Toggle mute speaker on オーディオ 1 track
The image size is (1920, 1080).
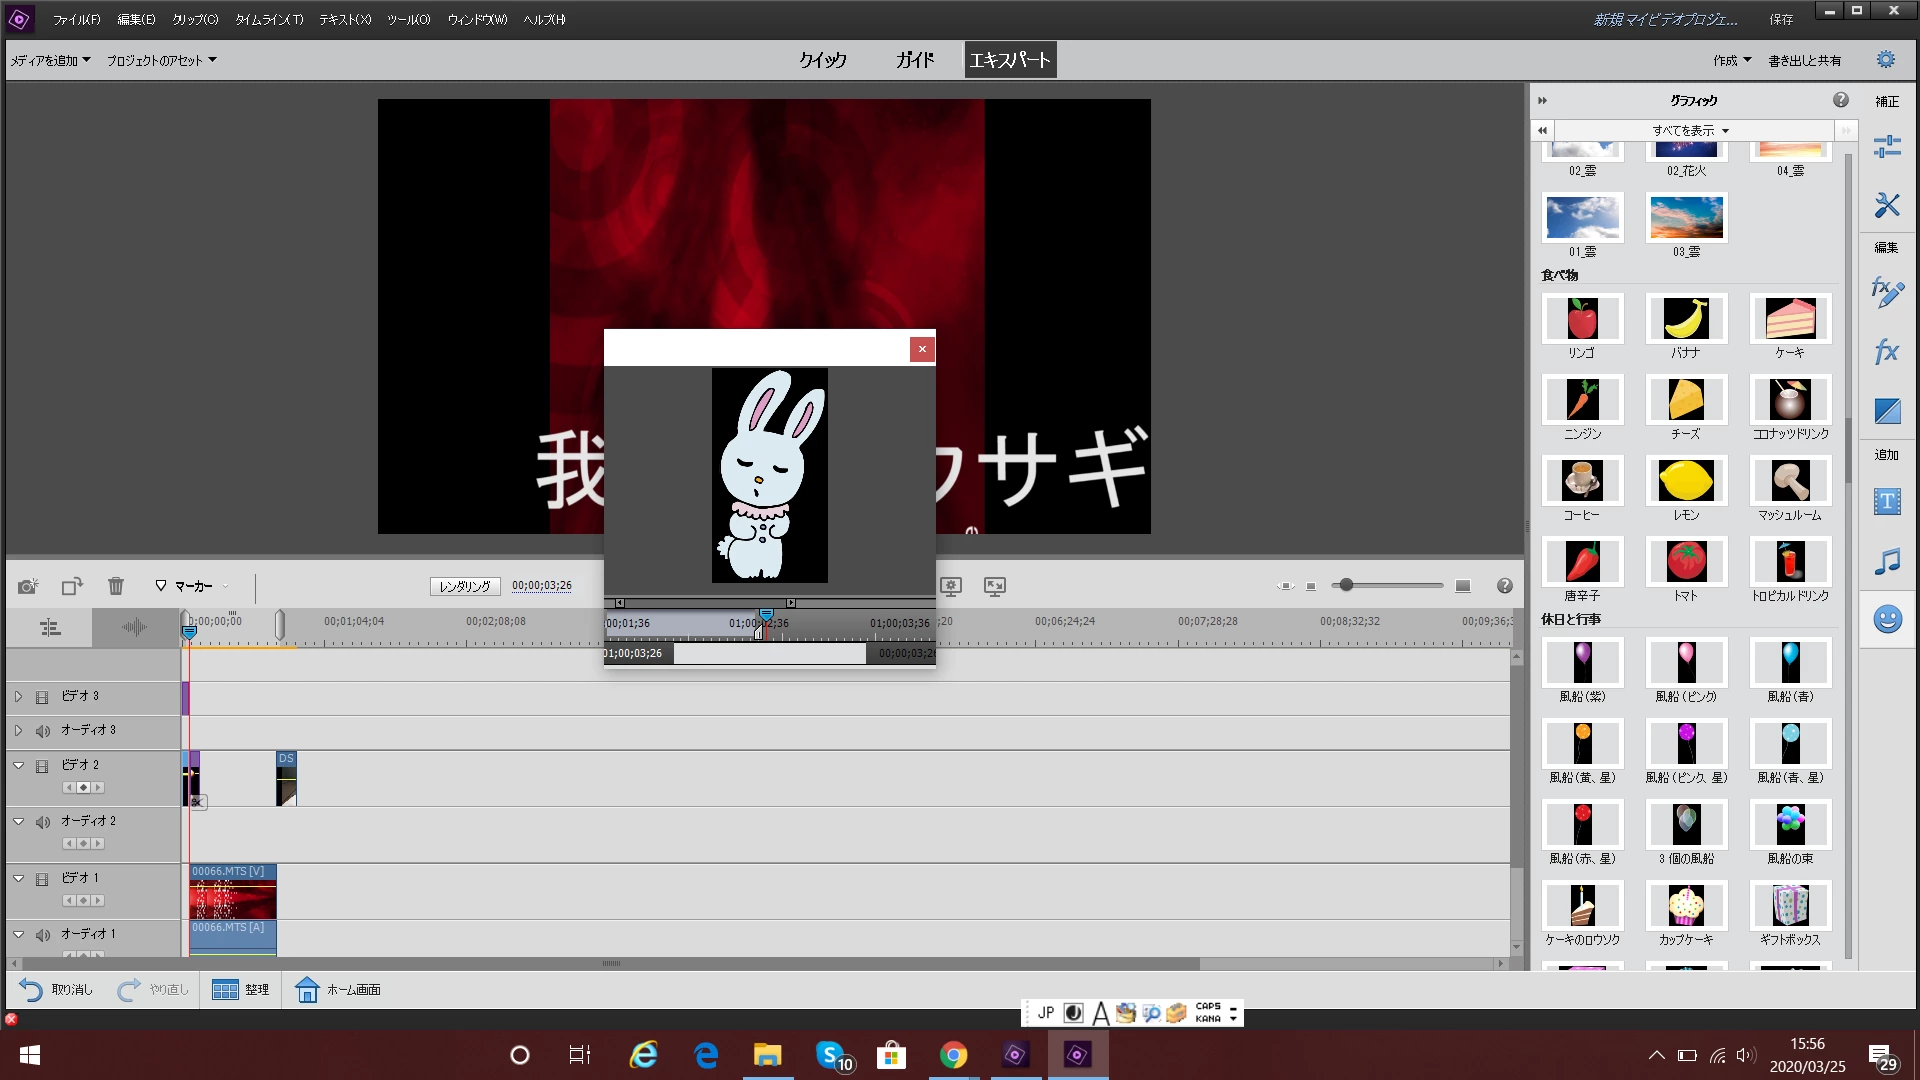[x=43, y=935]
